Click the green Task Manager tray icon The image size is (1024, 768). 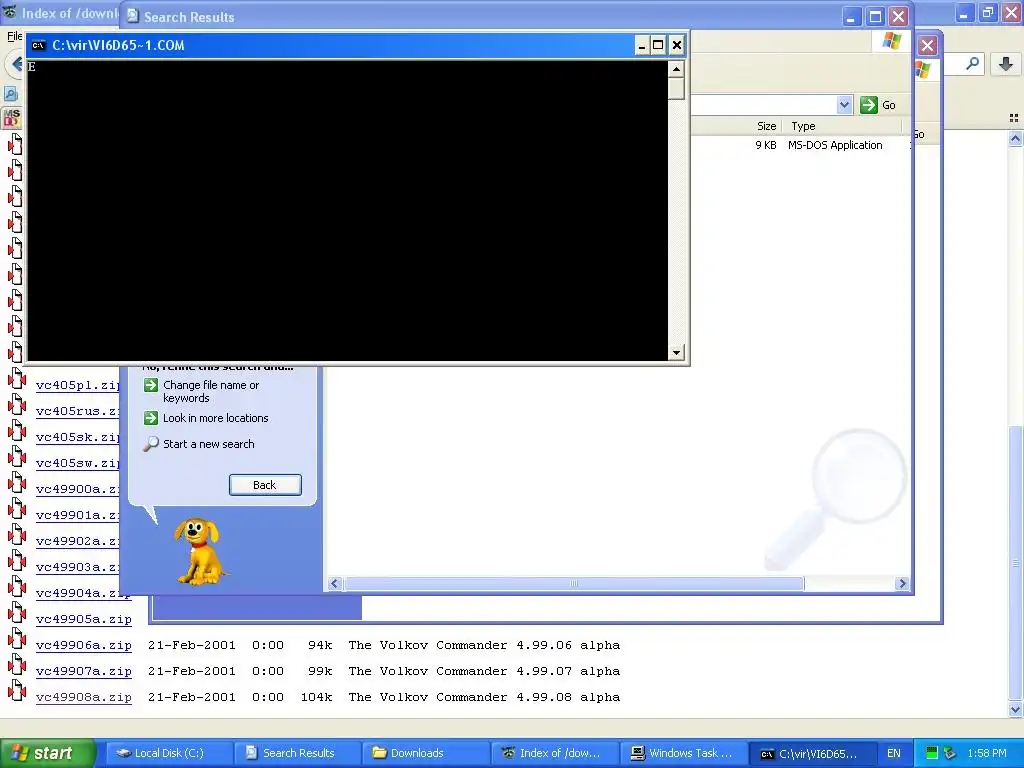[932, 753]
